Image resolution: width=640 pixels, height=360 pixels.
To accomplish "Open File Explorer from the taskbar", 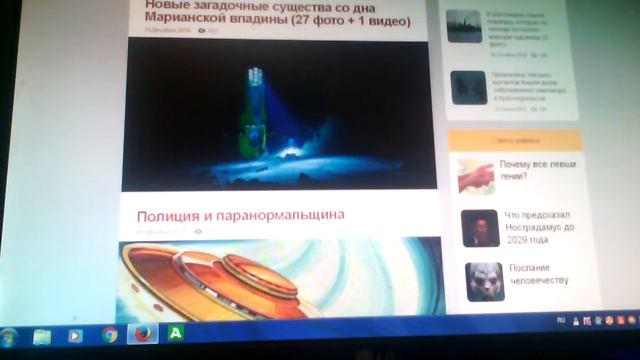I will tap(42, 337).
